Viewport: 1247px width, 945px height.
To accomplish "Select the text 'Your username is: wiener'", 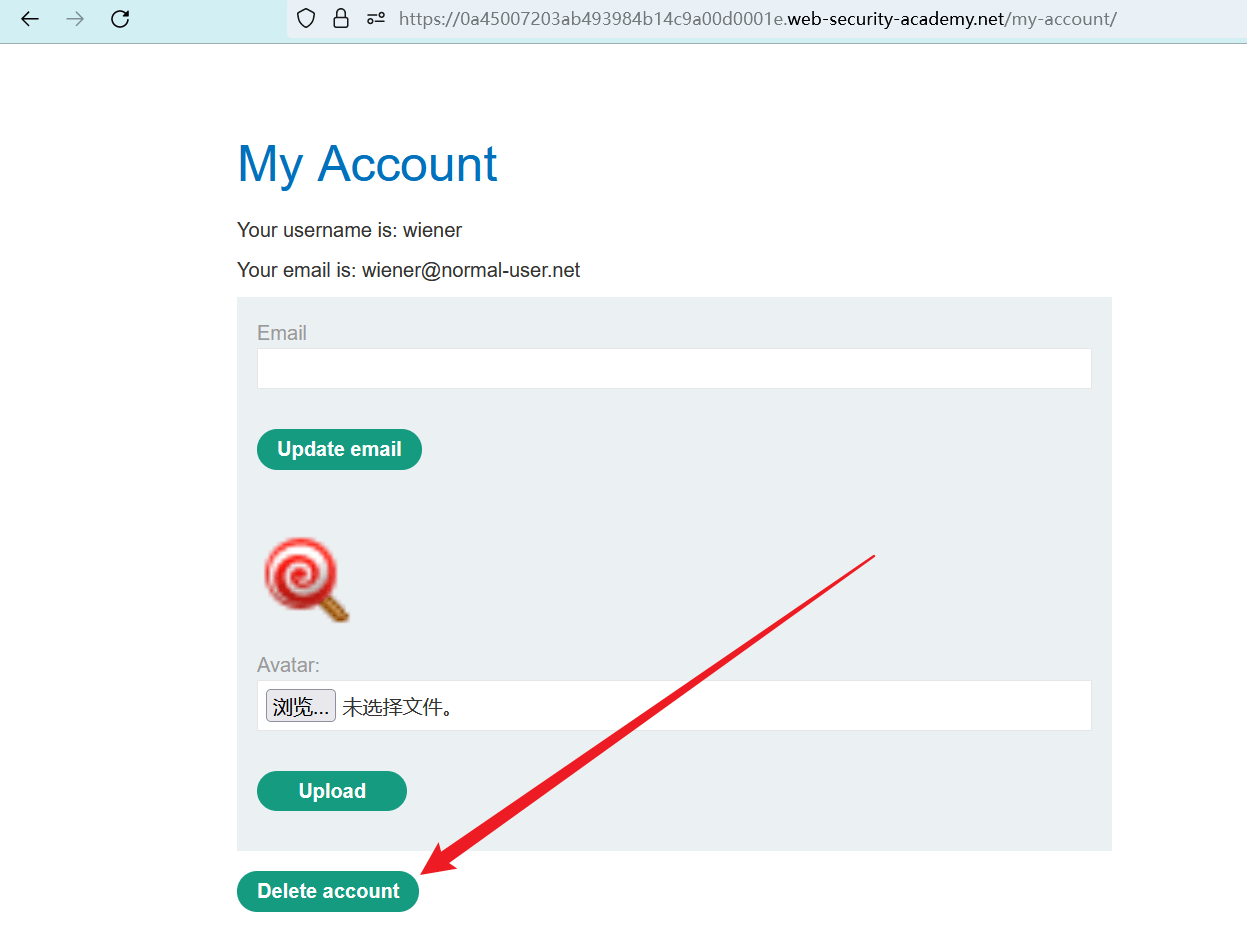I will tap(349, 230).
